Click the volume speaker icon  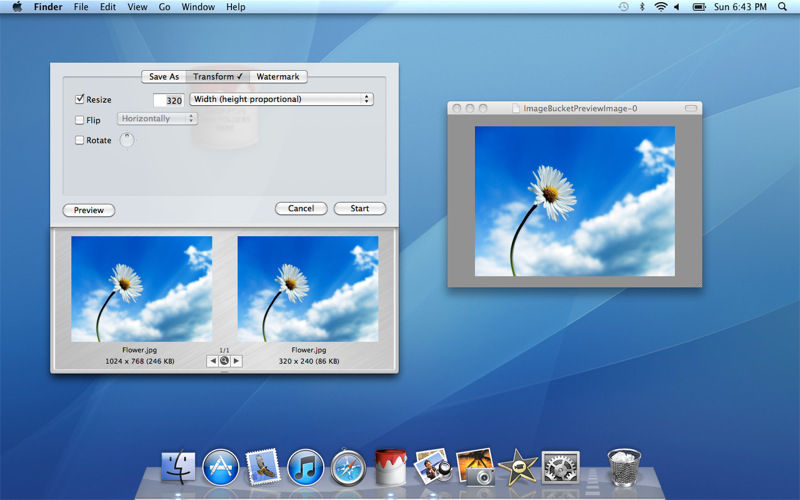coord(677,7)
